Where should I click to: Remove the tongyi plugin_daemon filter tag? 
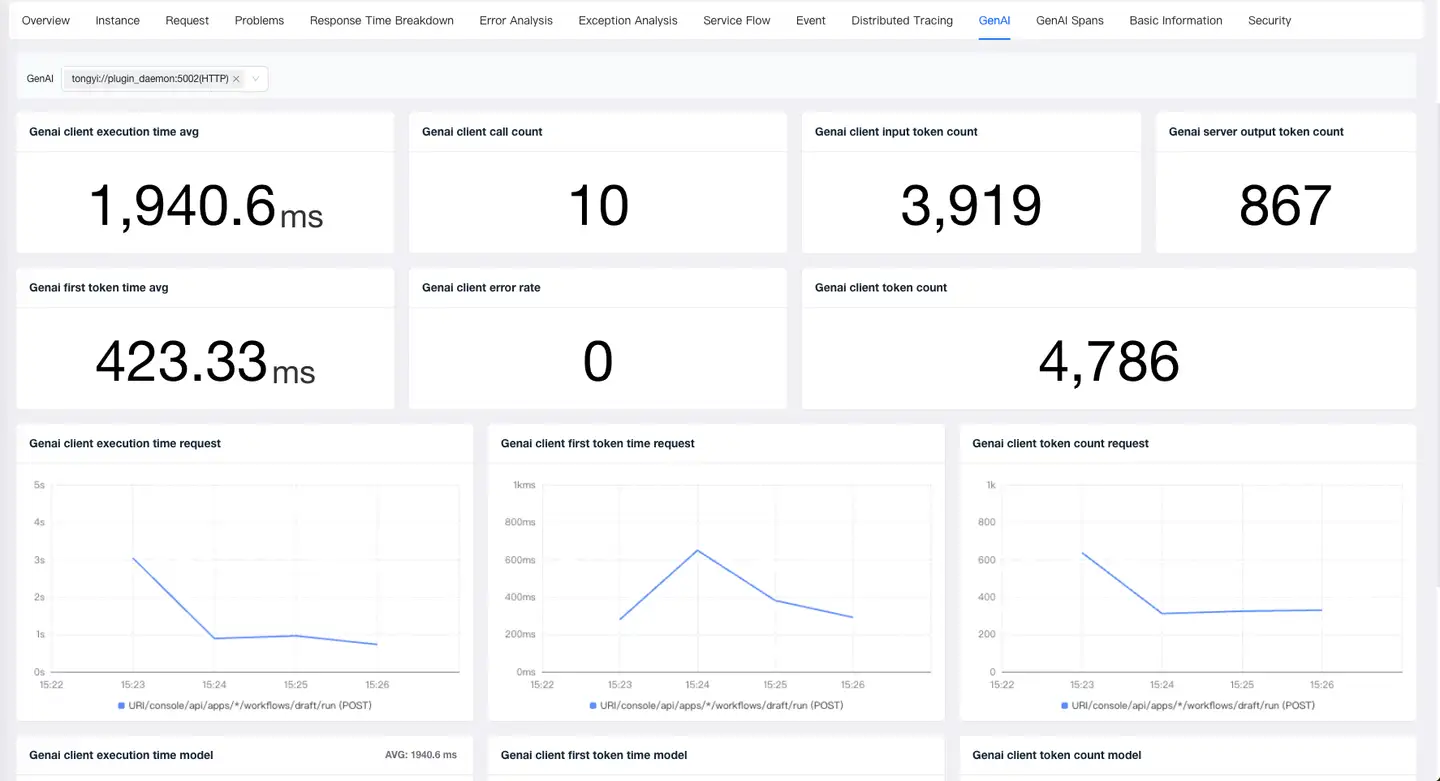point(236,78)
